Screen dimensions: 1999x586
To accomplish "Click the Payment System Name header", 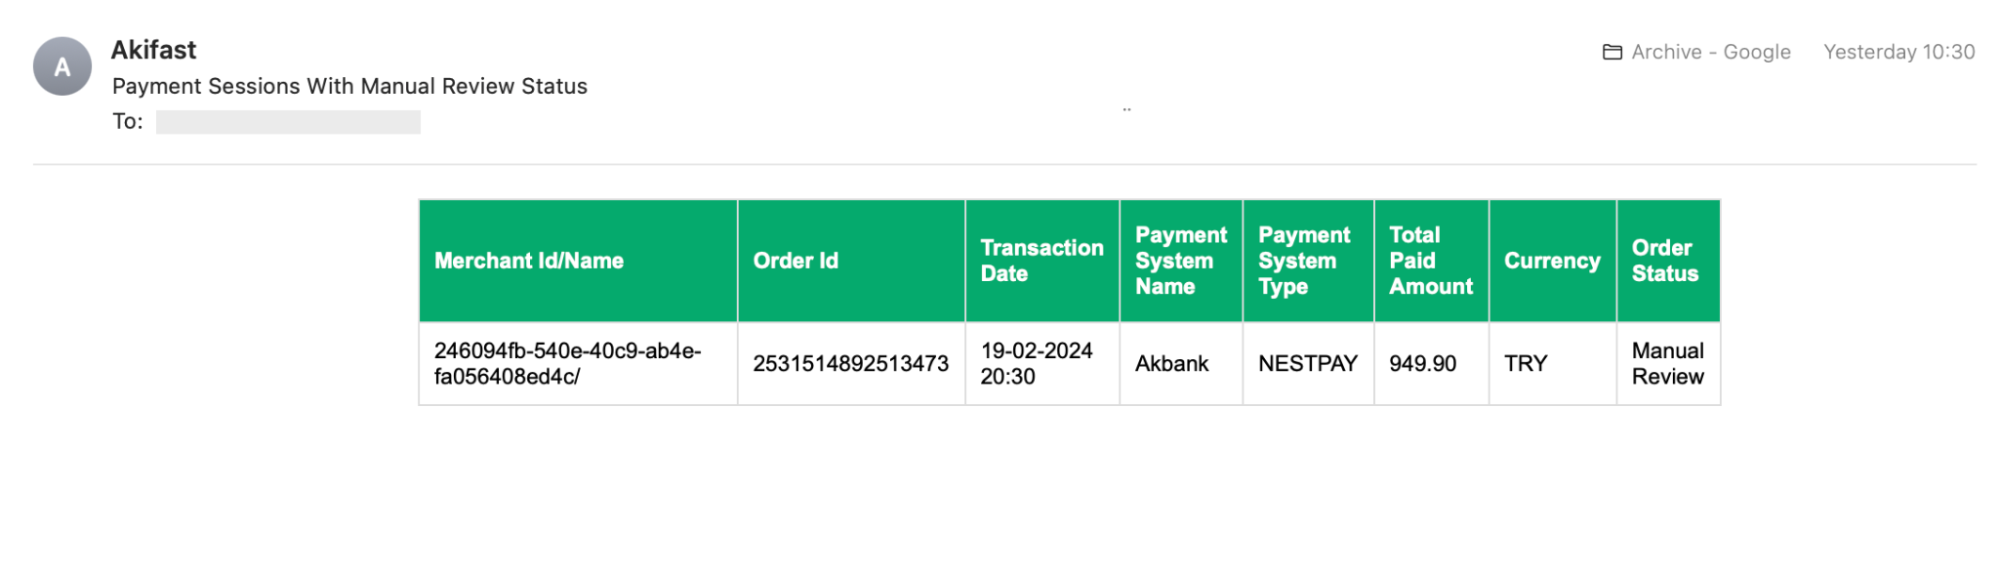I will 1180,261.
